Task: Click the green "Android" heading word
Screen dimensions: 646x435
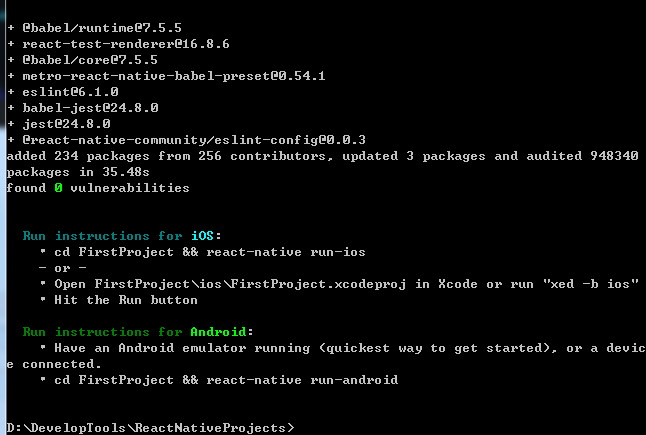Action: [x=219, y=332]
